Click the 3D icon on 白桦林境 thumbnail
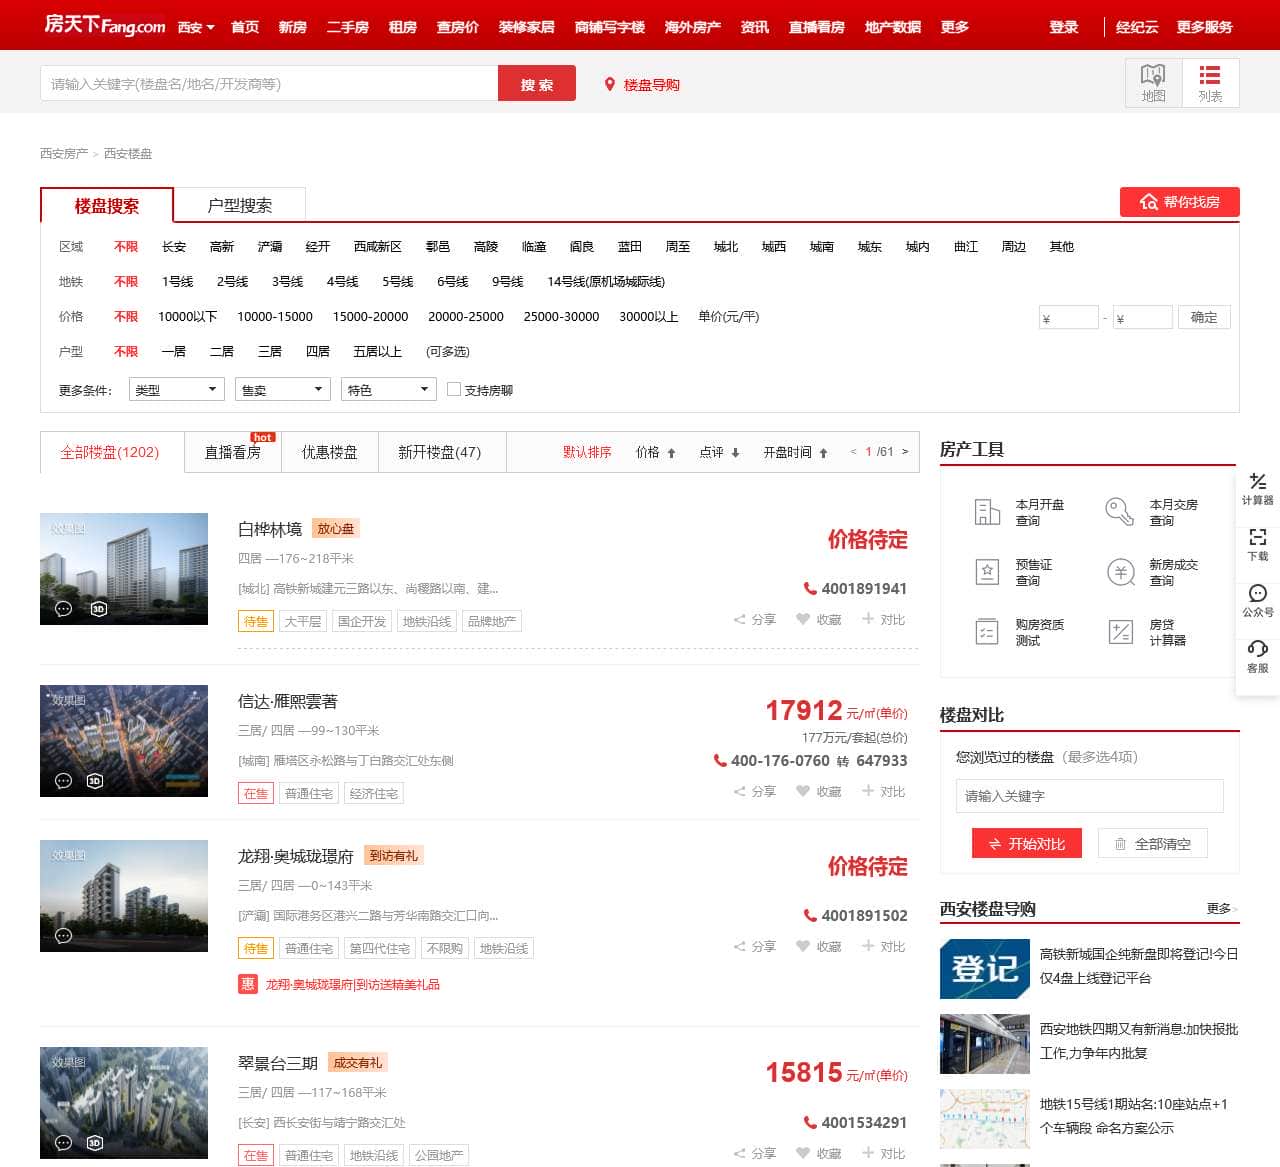Image resolution: width=1280 pixels, height=1167 pixels. pos(98,610)
